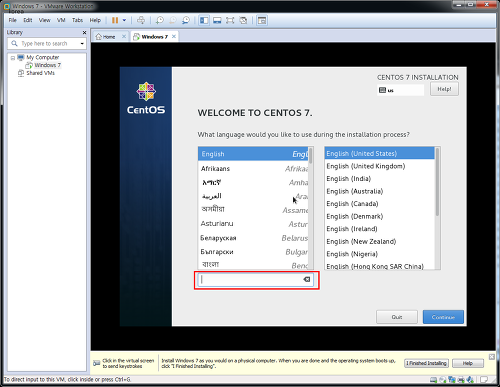Screen dimensions: 500x387
Task: Take a snapshot of this VM
Action: (x=160, y=20)
